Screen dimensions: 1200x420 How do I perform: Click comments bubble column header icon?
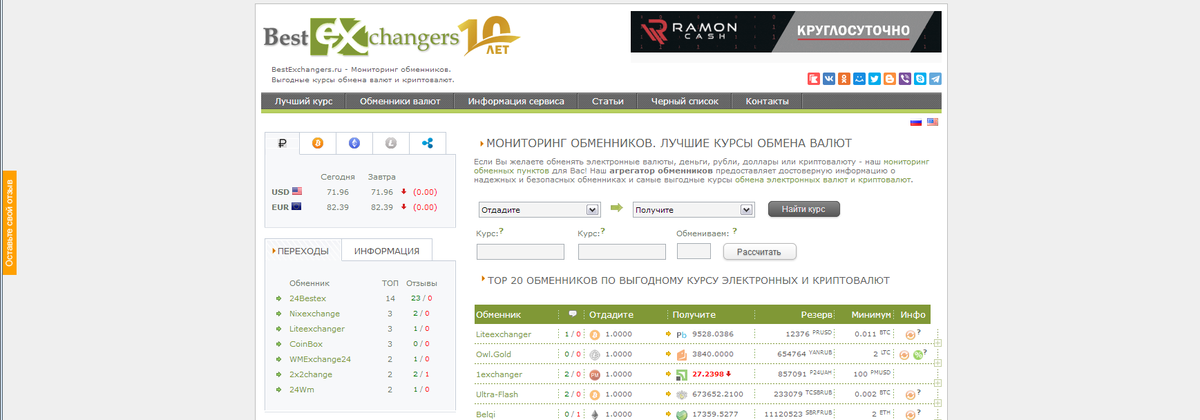[572, 313]
